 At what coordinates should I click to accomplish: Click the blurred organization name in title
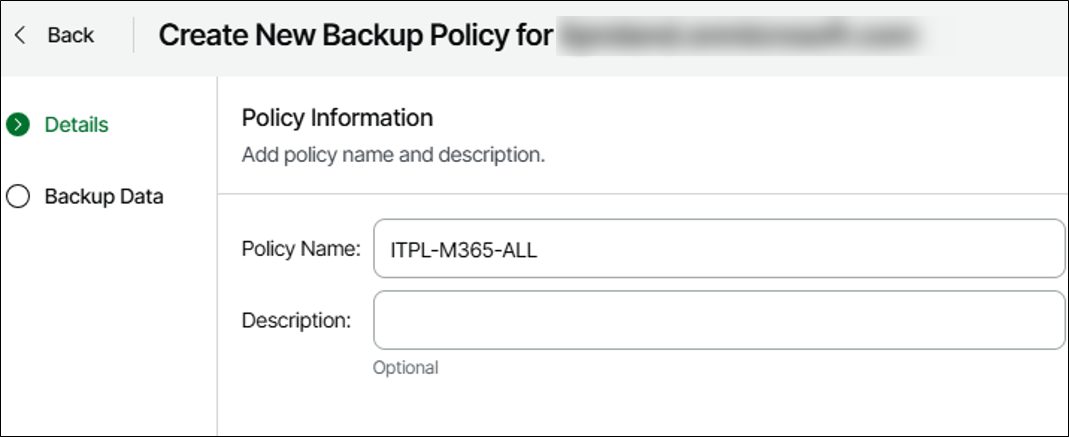[x=738, y=36]
